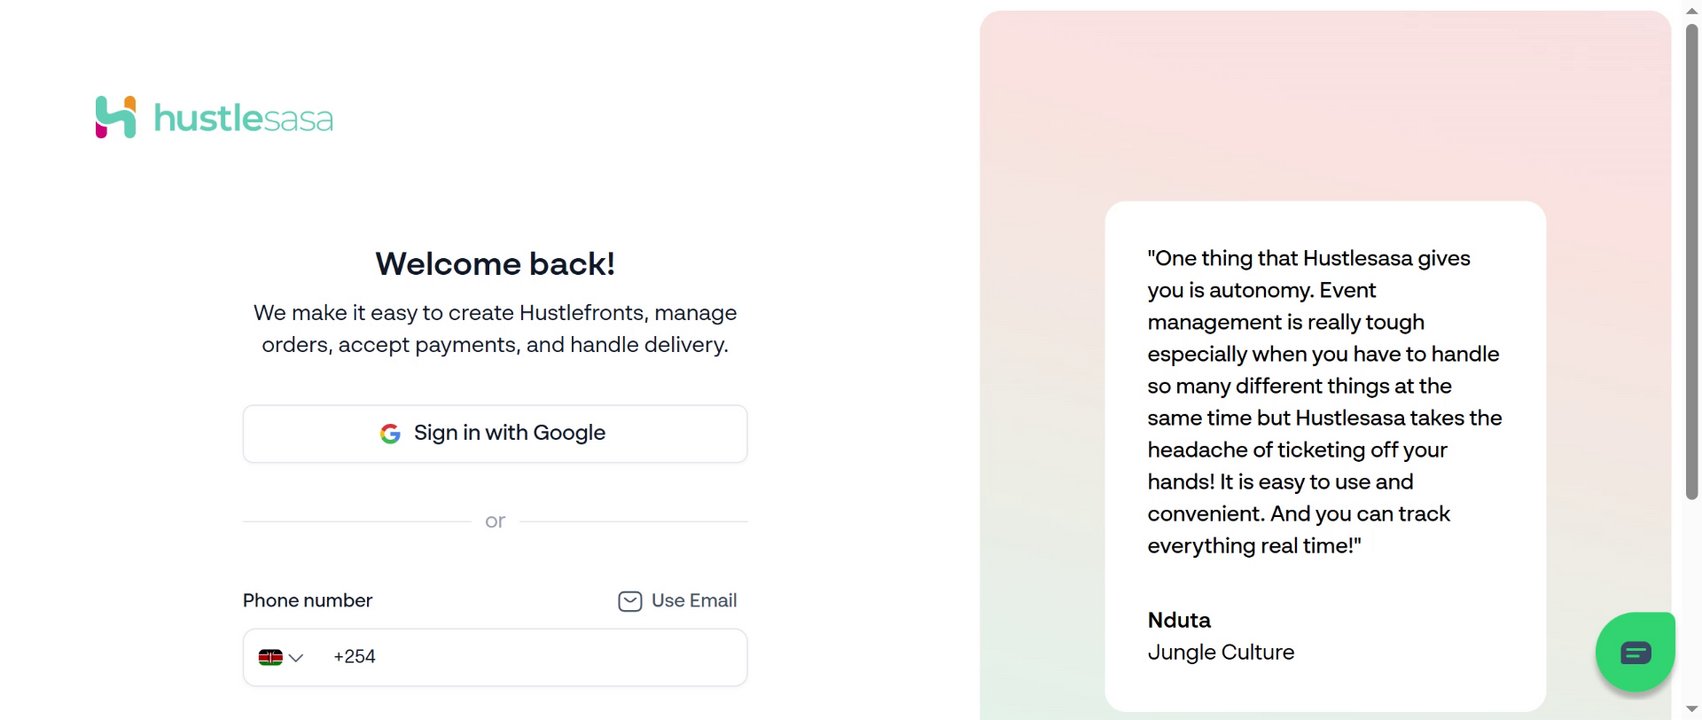The width and height of the screenshot is (1702, 720).
Task: Open the green chat widget
Action: point(1635,653)
